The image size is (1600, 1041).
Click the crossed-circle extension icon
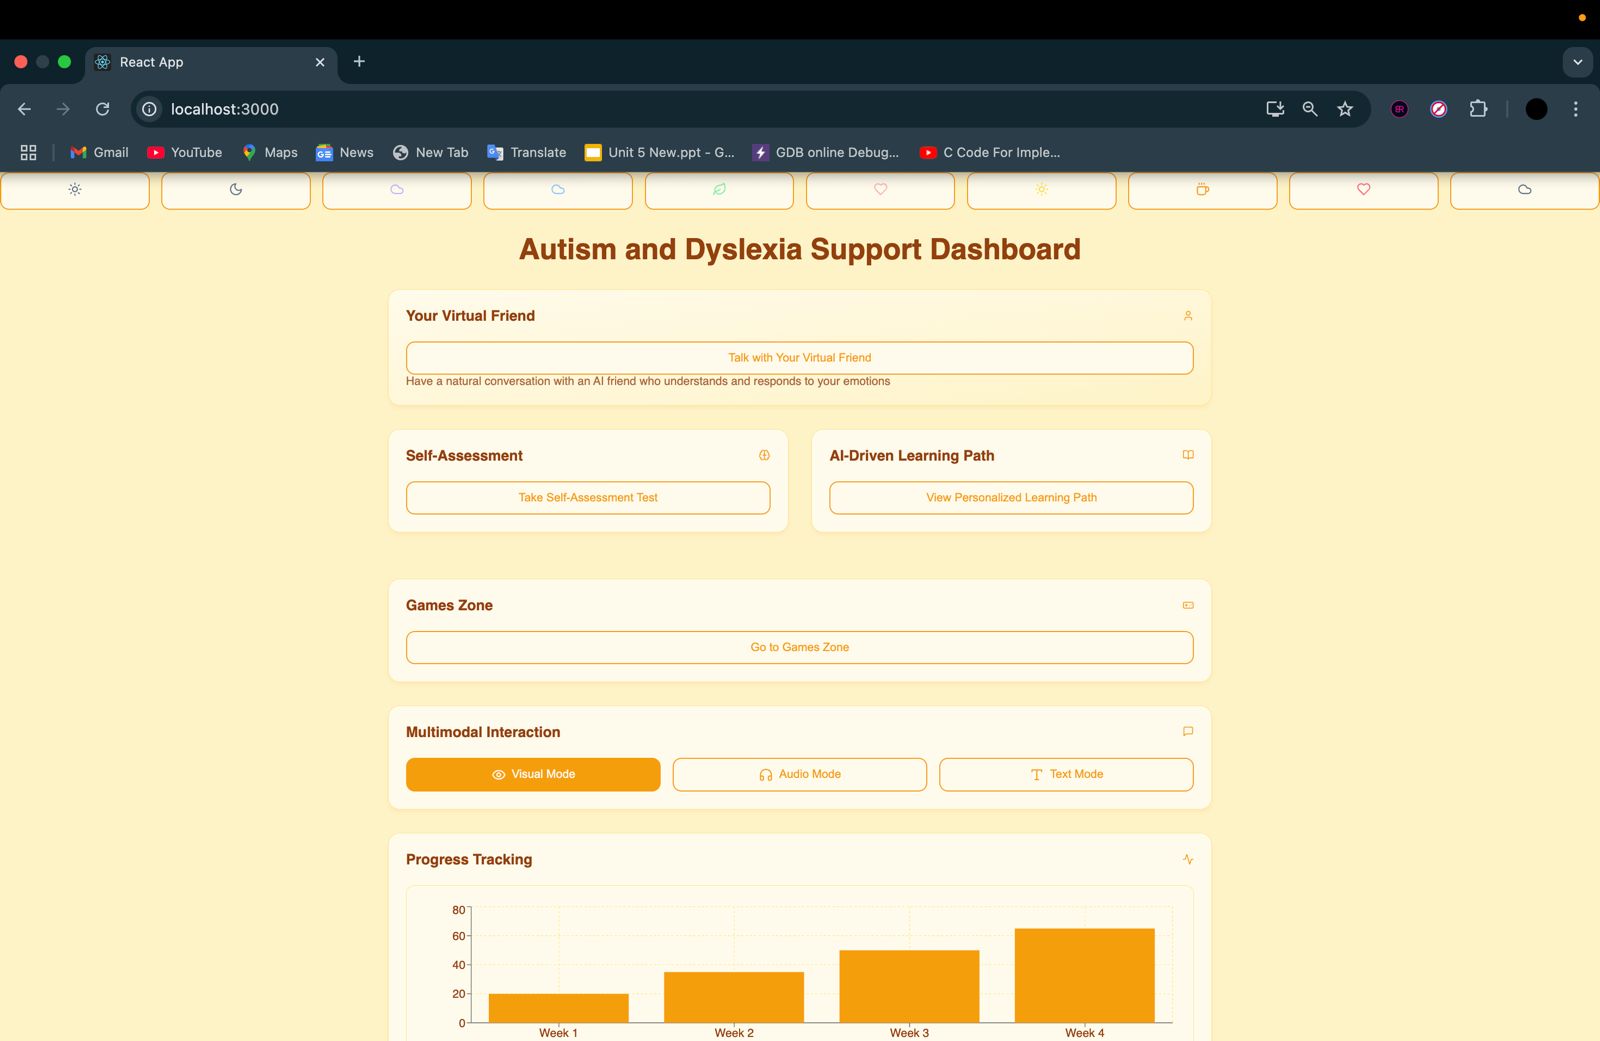click(1439, 109)
